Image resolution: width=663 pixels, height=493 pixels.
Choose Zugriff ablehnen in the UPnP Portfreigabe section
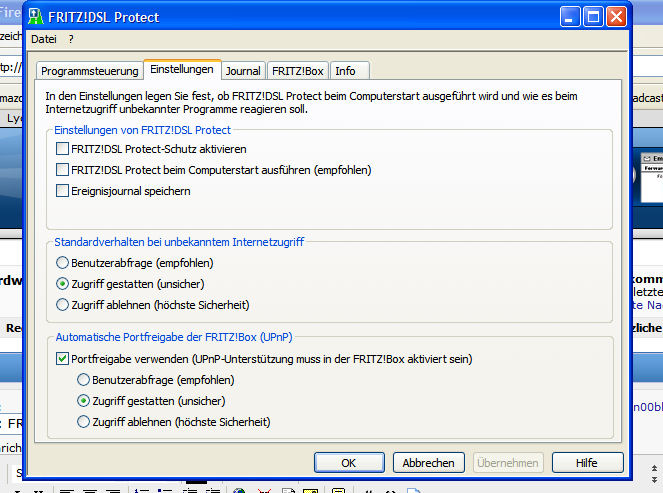83,422
